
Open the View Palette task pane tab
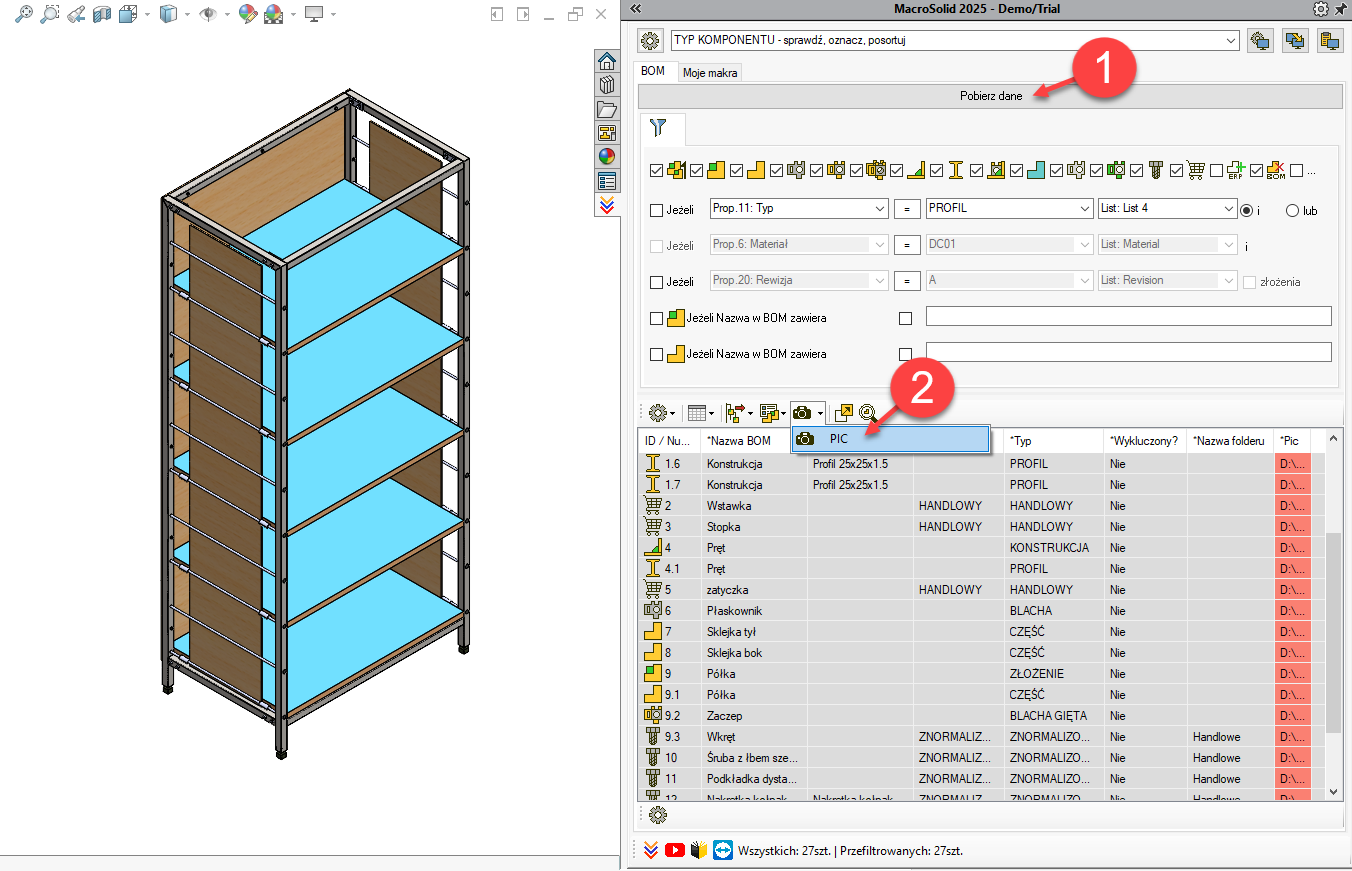[607, 133]
